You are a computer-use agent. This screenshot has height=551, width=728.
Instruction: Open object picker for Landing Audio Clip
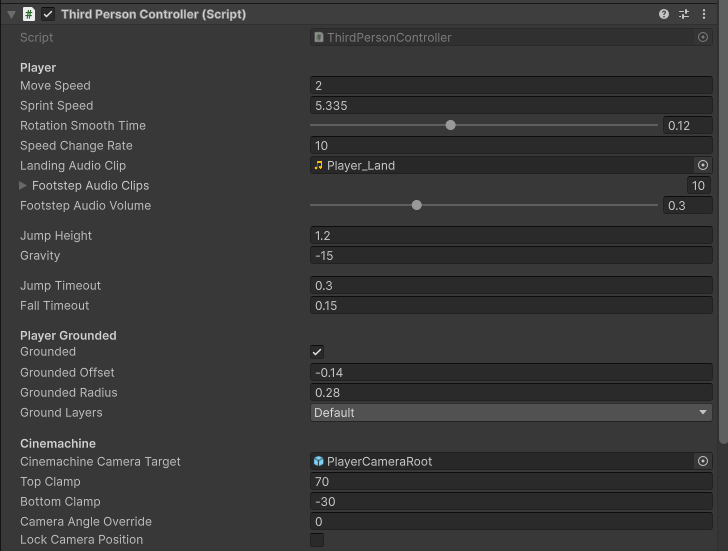click(x=703, y=165)
